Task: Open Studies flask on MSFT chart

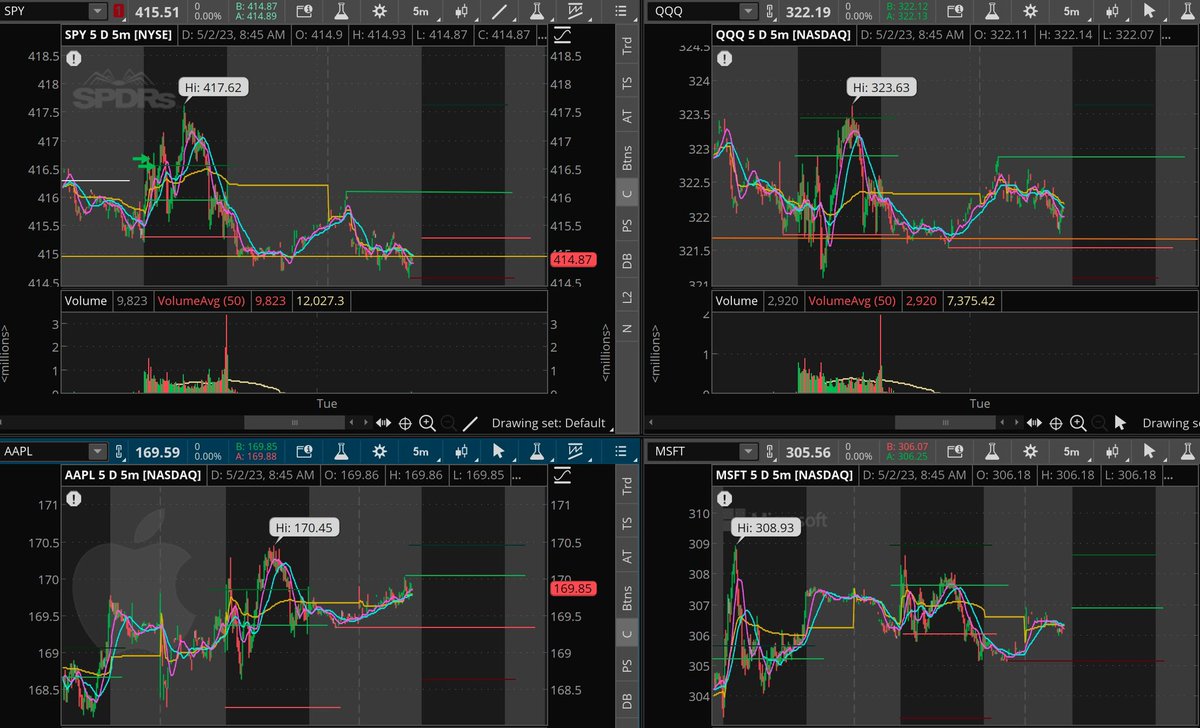Action: point(994,451)
